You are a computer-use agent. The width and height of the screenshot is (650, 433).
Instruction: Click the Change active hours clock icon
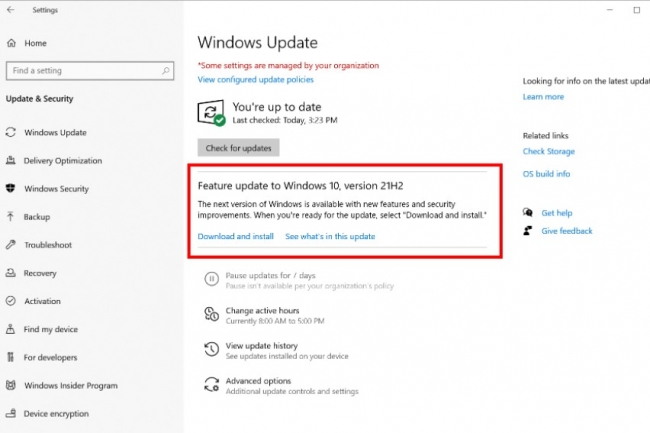211,314
